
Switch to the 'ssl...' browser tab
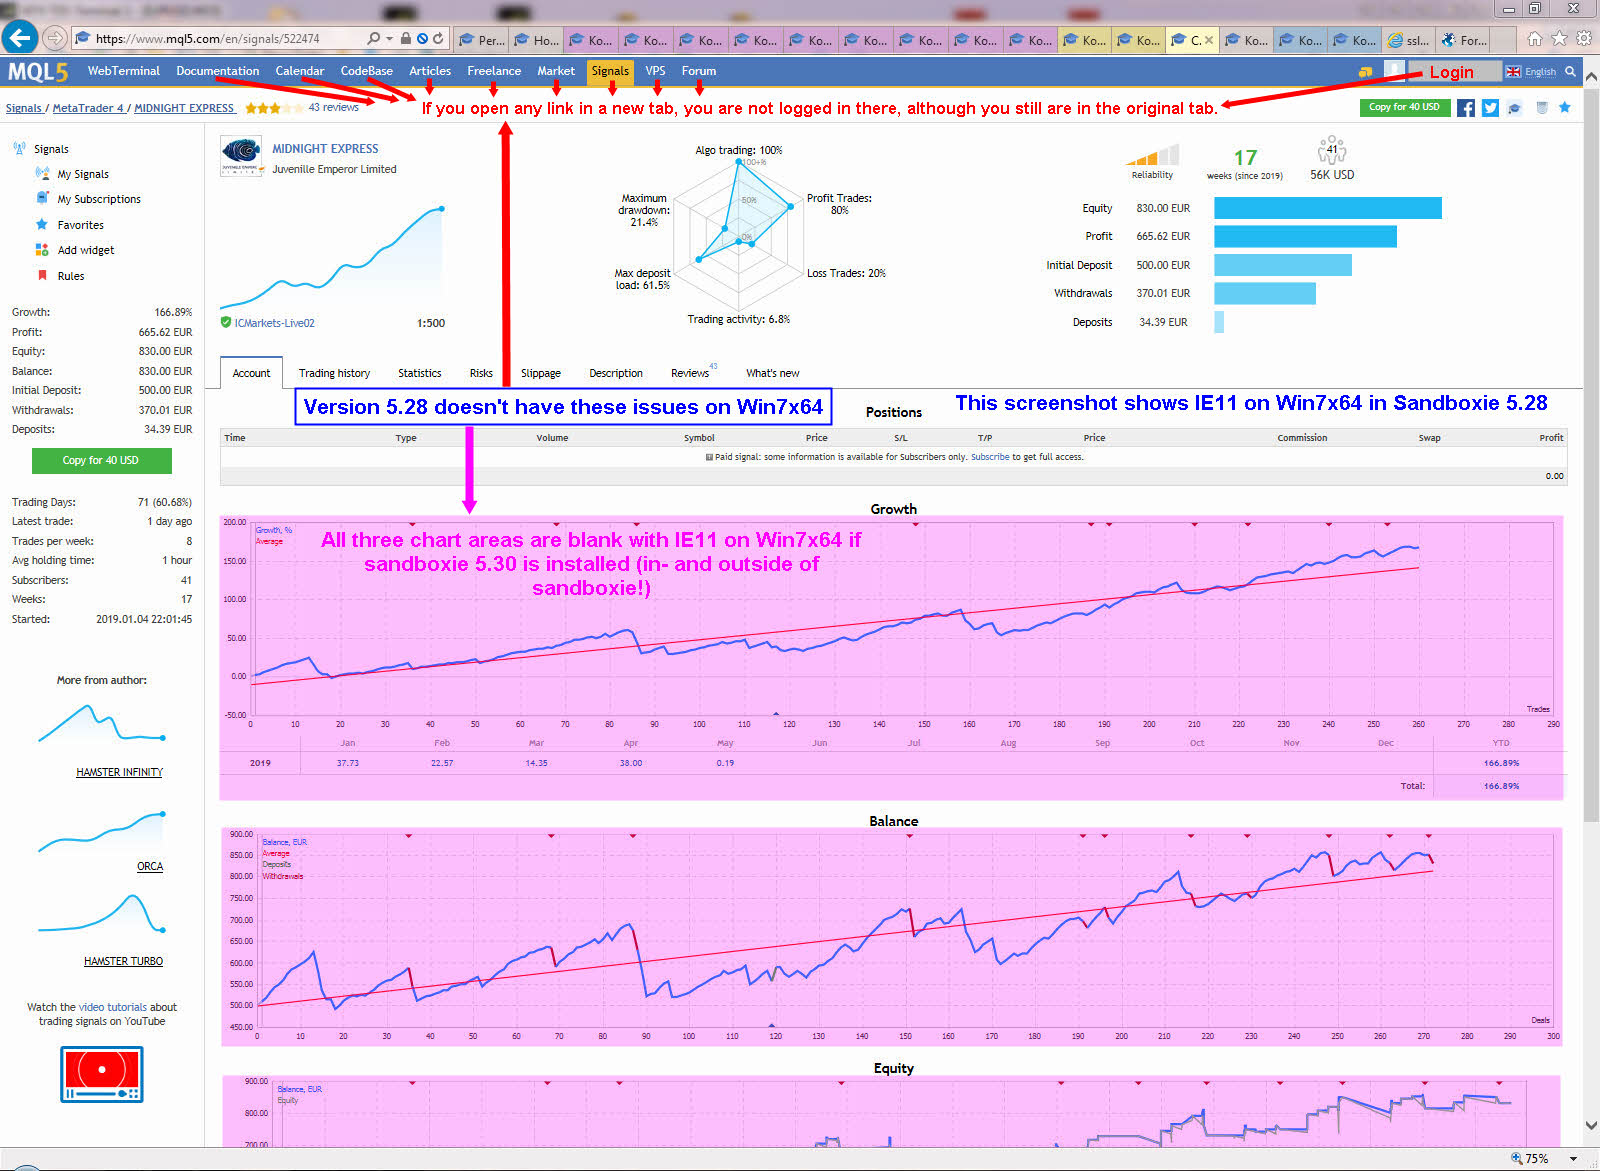click(x=1408, y=40)
